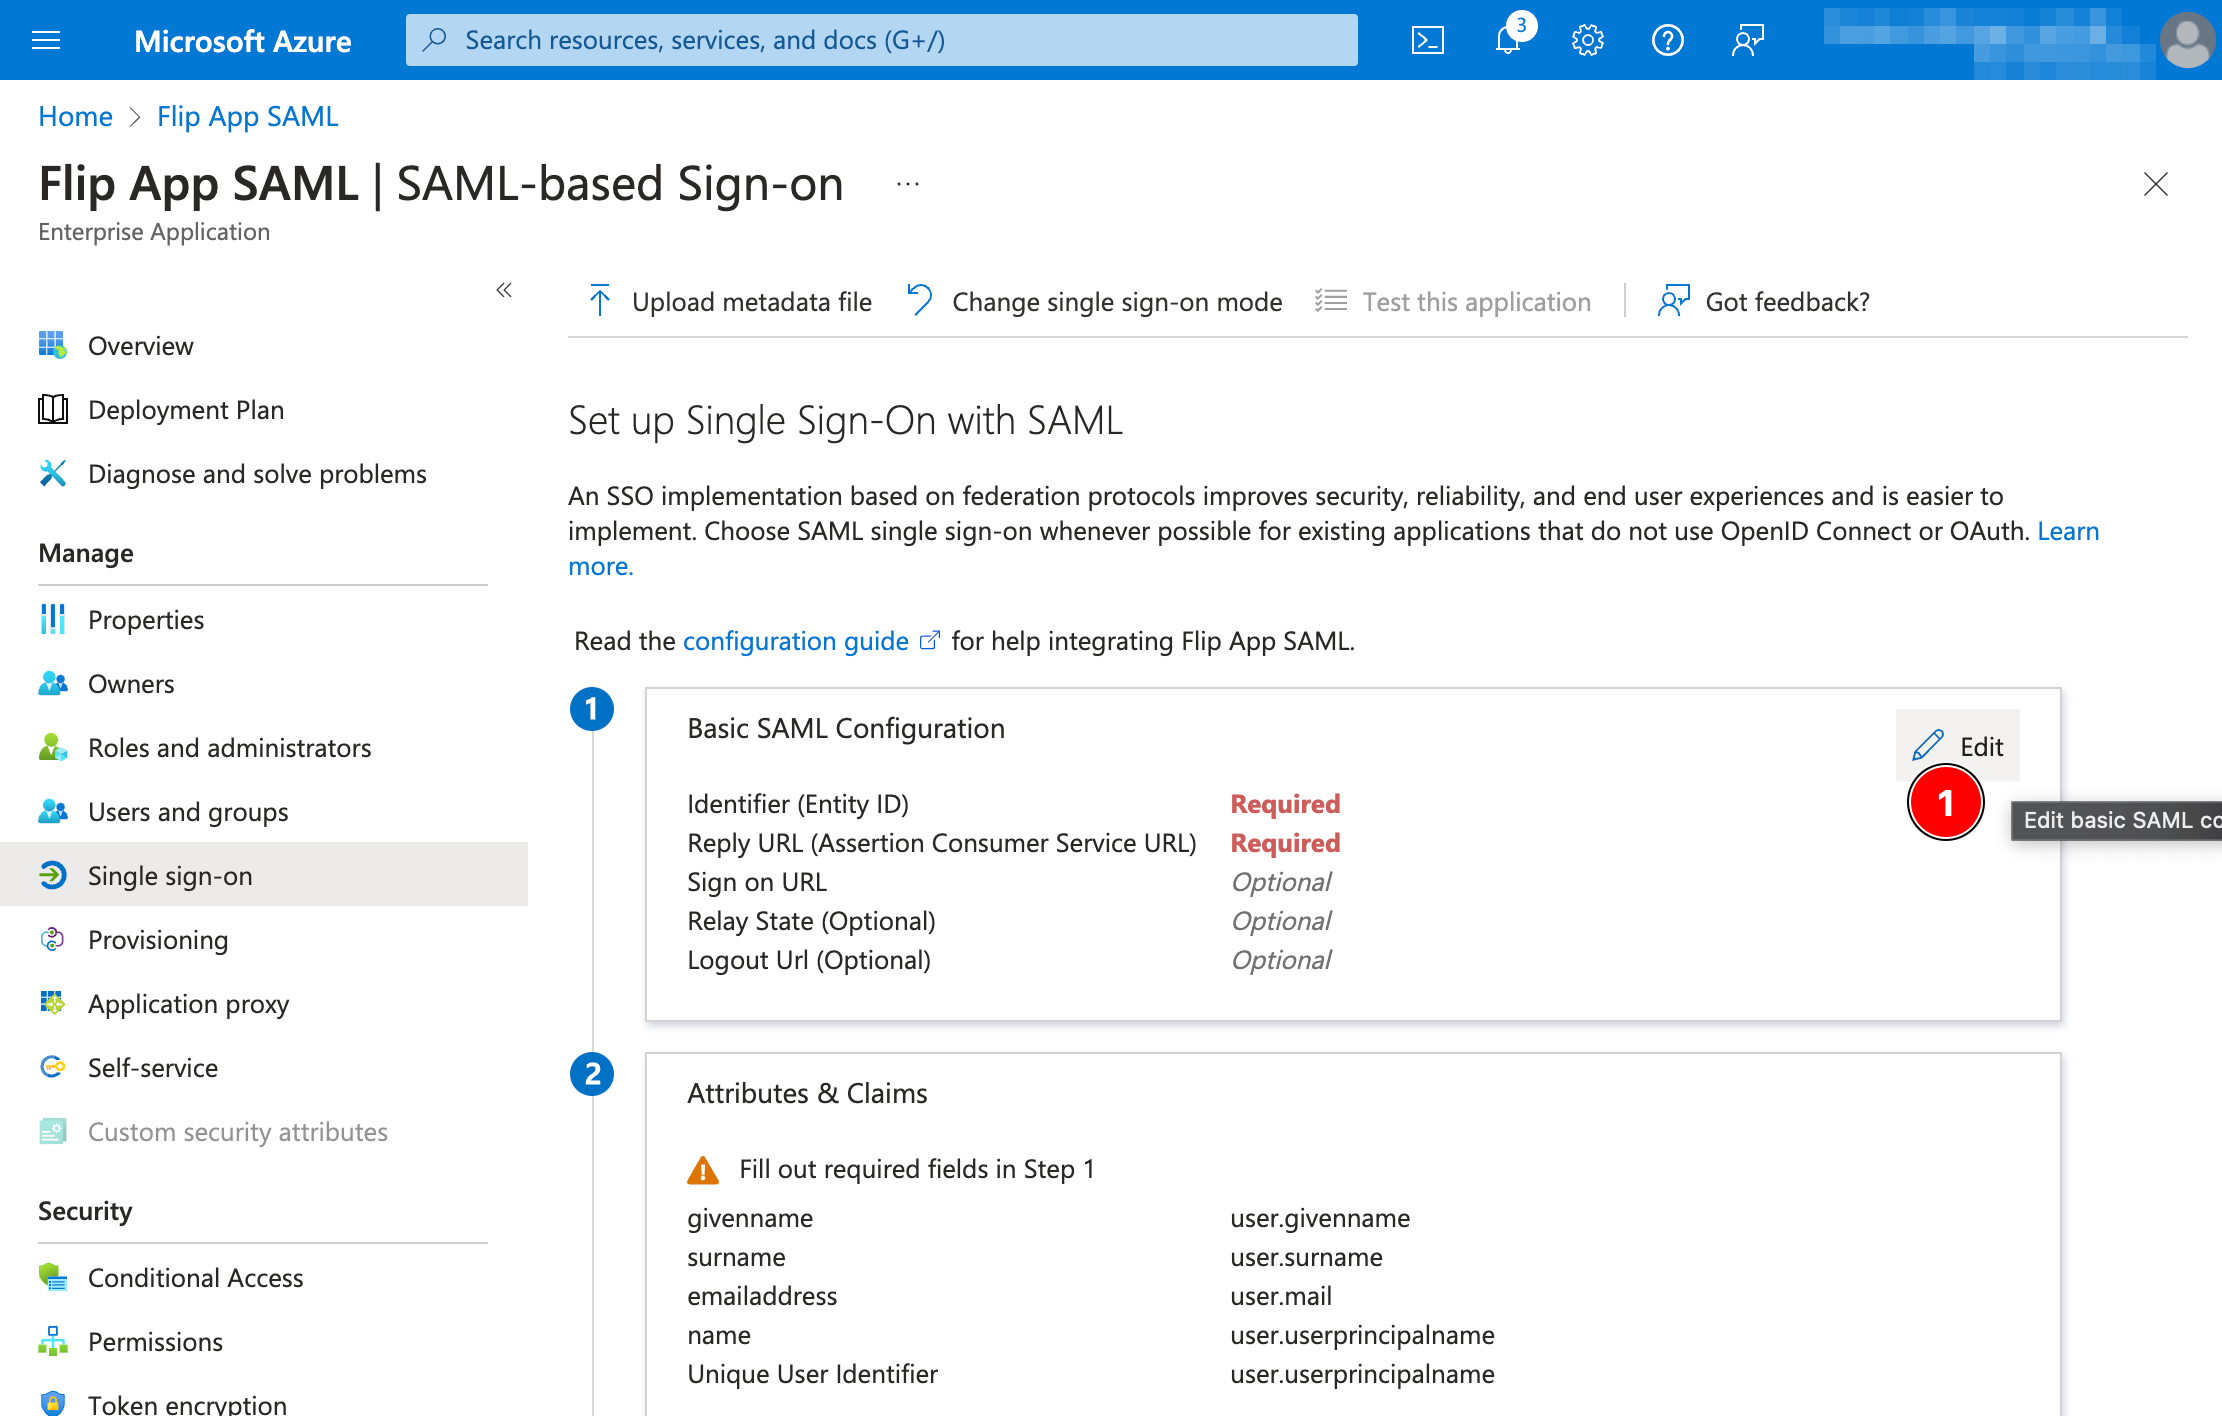Open Cloud Shell from the top bar
This screenshot has height=1416, width=2222.
click(1427, 40)
